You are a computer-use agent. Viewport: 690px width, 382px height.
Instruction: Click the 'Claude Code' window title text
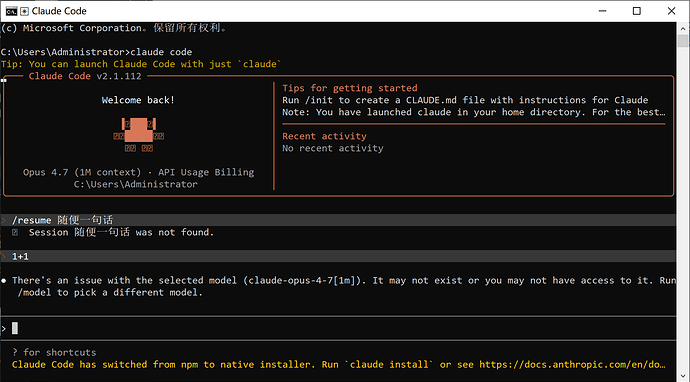coord(59,11)
